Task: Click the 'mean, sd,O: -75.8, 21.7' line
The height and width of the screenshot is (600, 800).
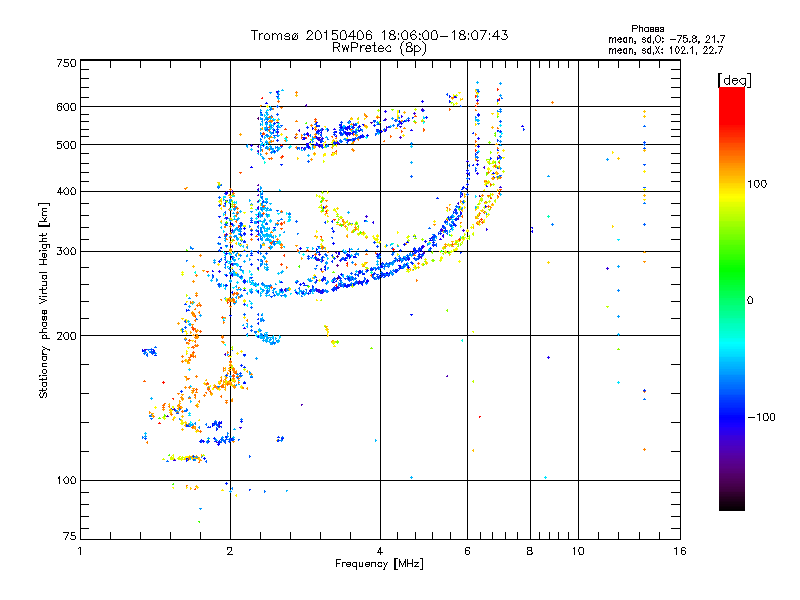Action: tap(666, 39)
